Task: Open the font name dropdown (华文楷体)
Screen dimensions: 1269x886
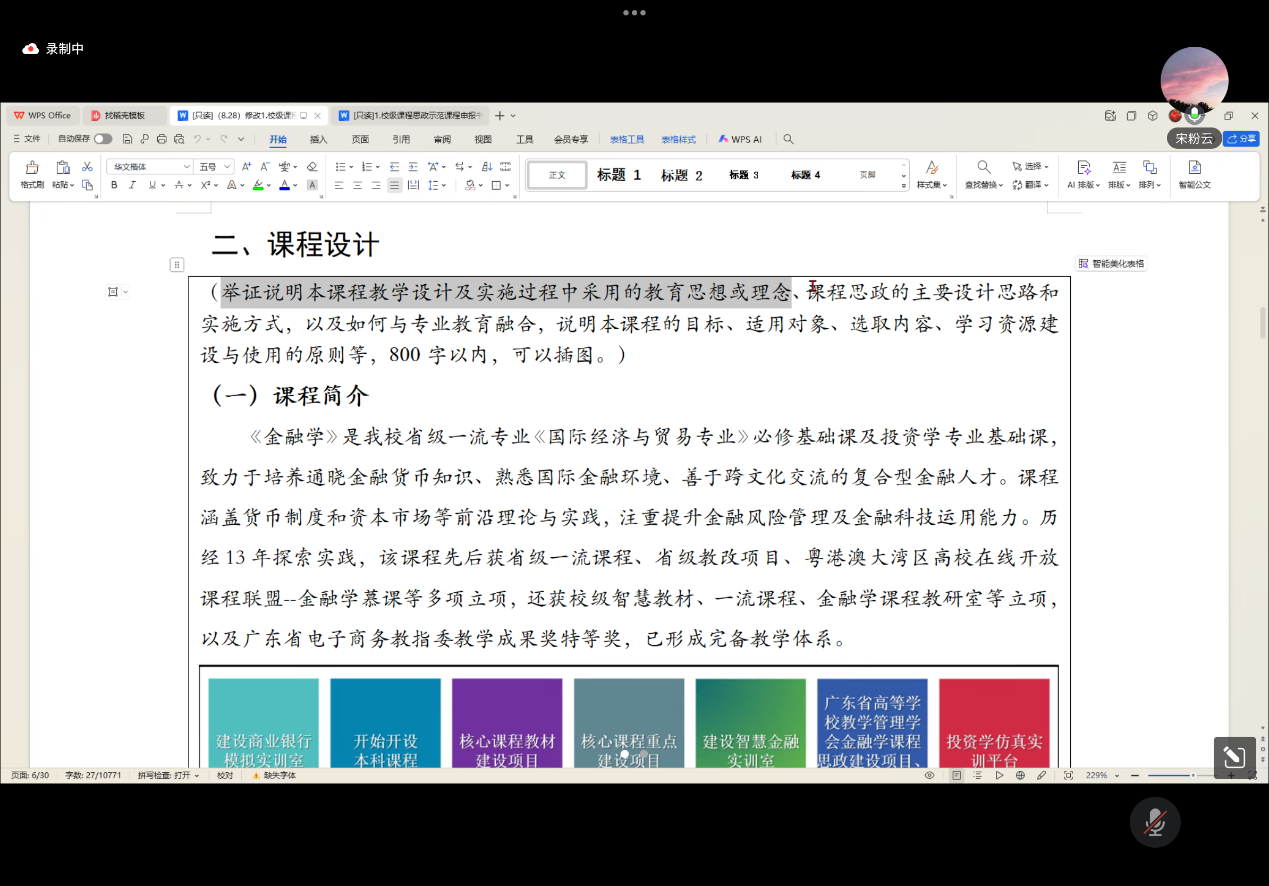Action: coord(150,167)
